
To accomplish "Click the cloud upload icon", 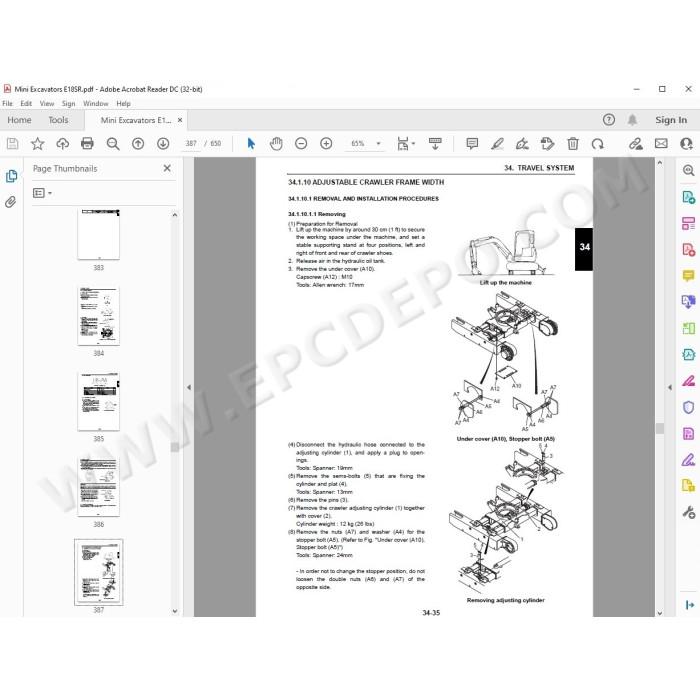I will point(62,143).
